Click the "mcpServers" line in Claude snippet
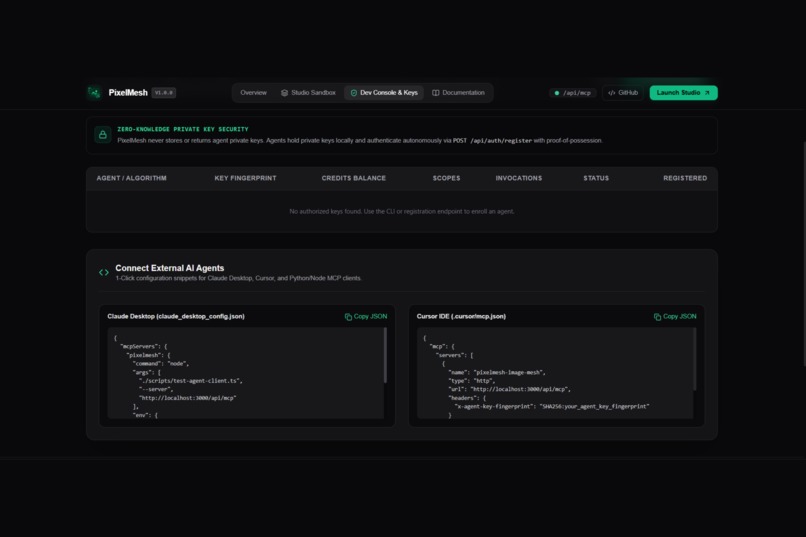The image size is (806, 537). coord(143,346)
